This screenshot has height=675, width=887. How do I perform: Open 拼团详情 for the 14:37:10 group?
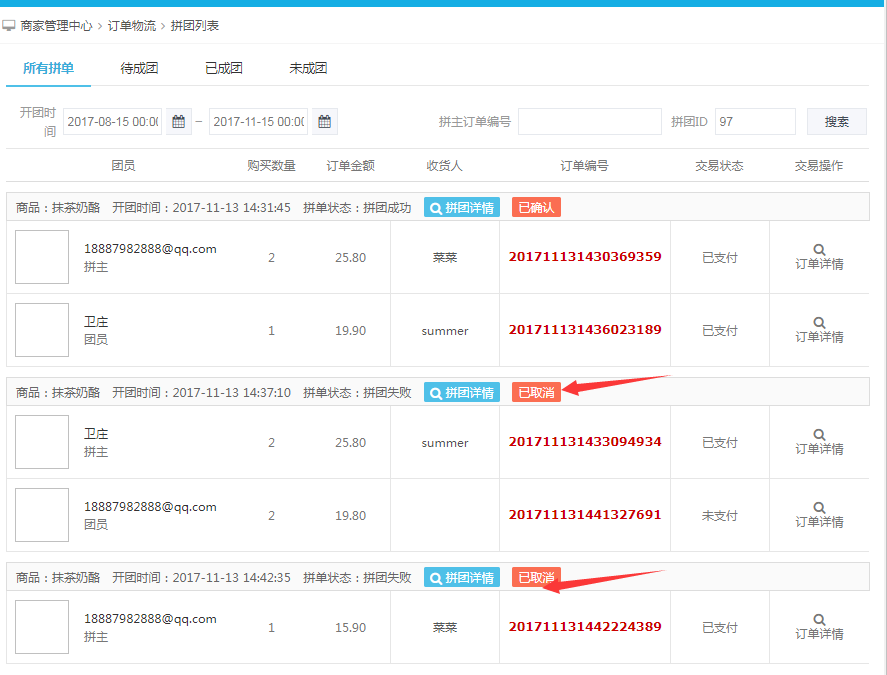click(462, 393)
